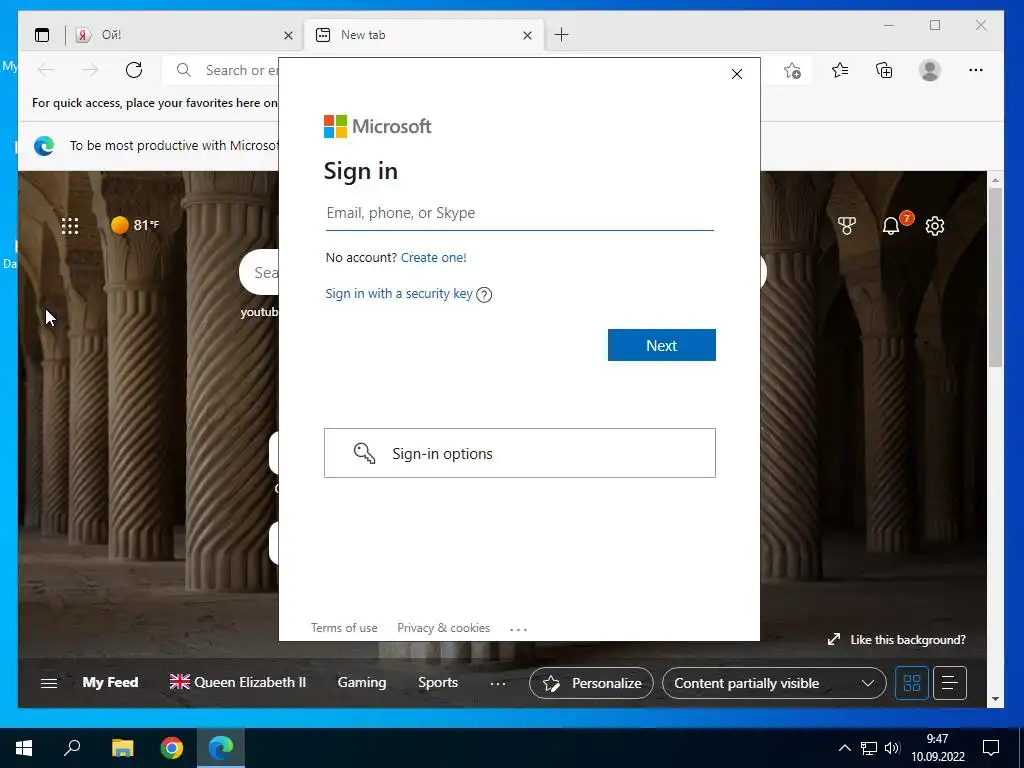The width and height of the screenshot is (1024, 768).
Task: Refresh the page in Edge
Action: pos(134,70)
